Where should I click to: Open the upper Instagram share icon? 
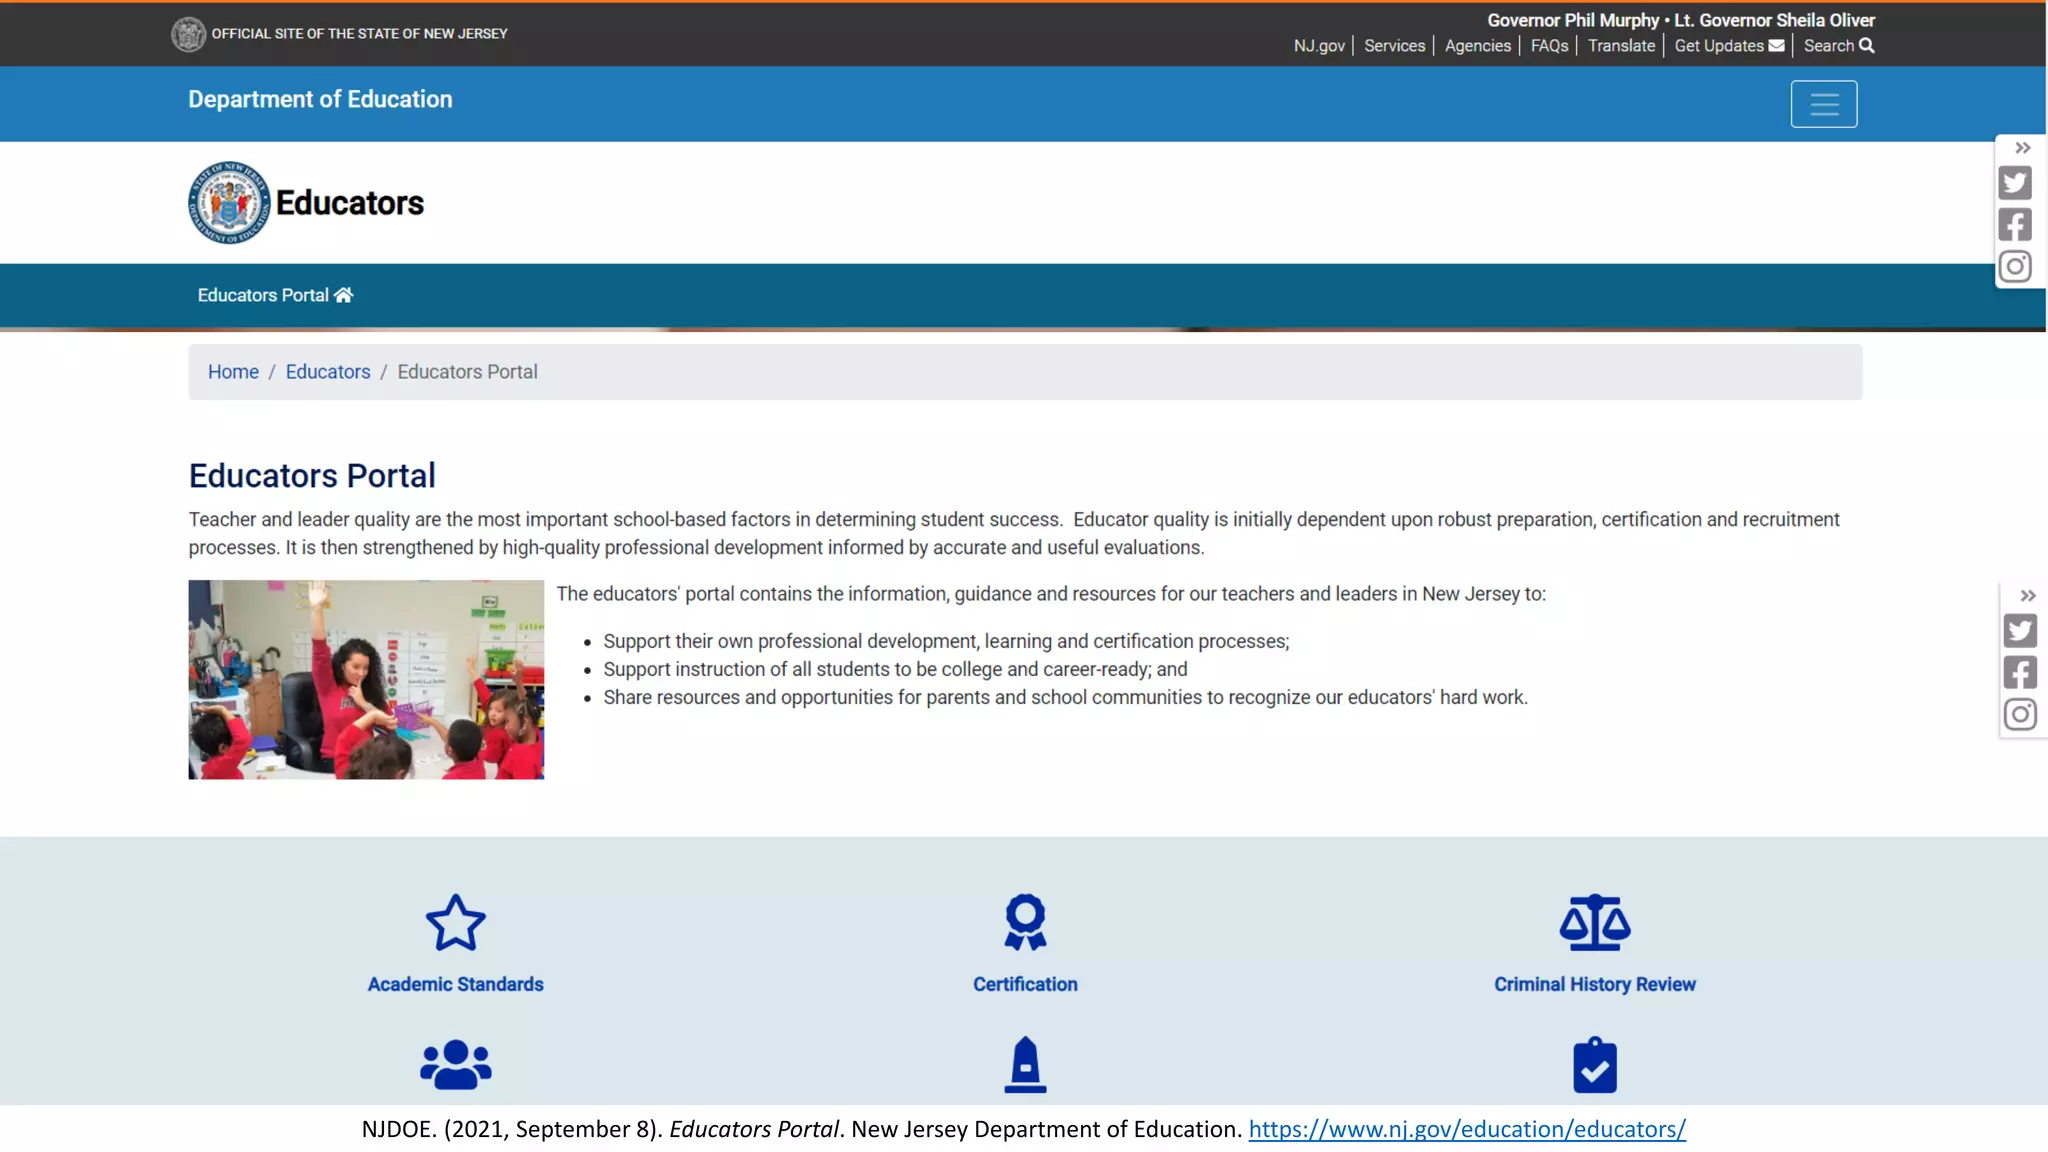pyautogui.click(x=2015, y=267)
